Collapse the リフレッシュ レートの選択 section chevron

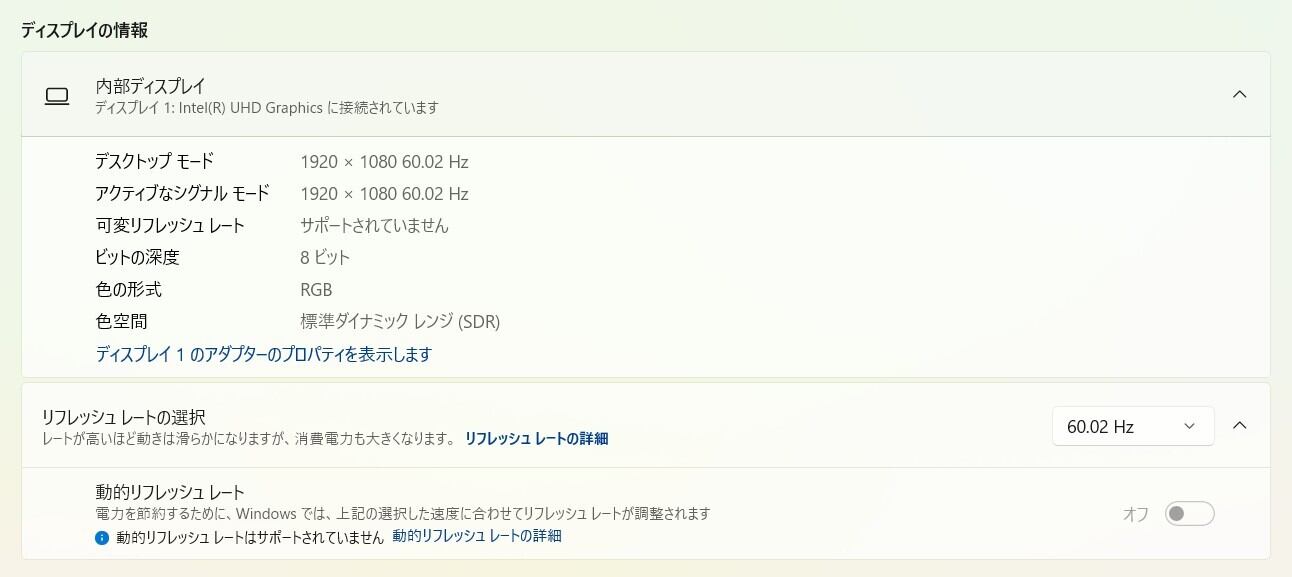1239,425
